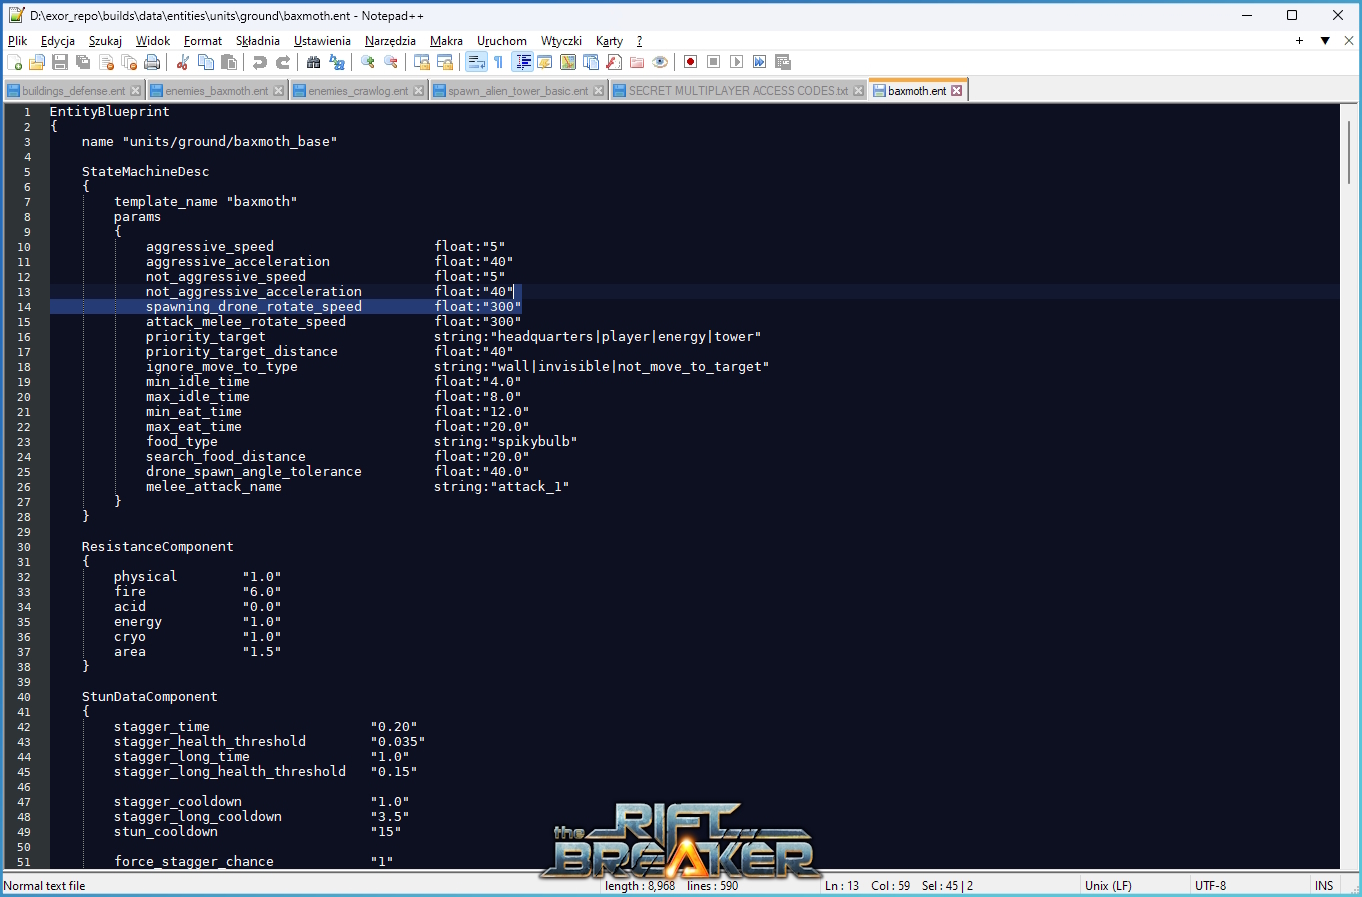Open the tab list dropdown arrow

[x=1325, y=41]
